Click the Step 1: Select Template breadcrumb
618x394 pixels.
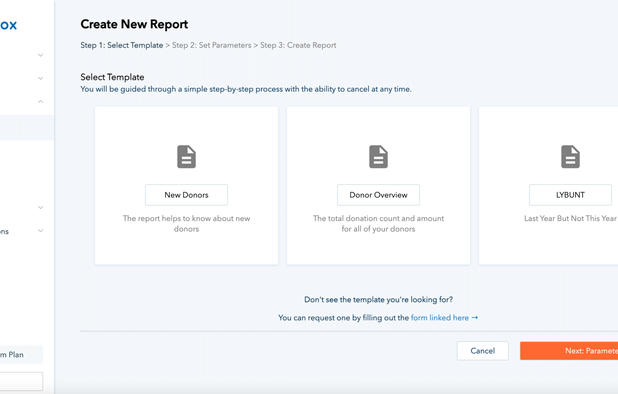point(121,45)
